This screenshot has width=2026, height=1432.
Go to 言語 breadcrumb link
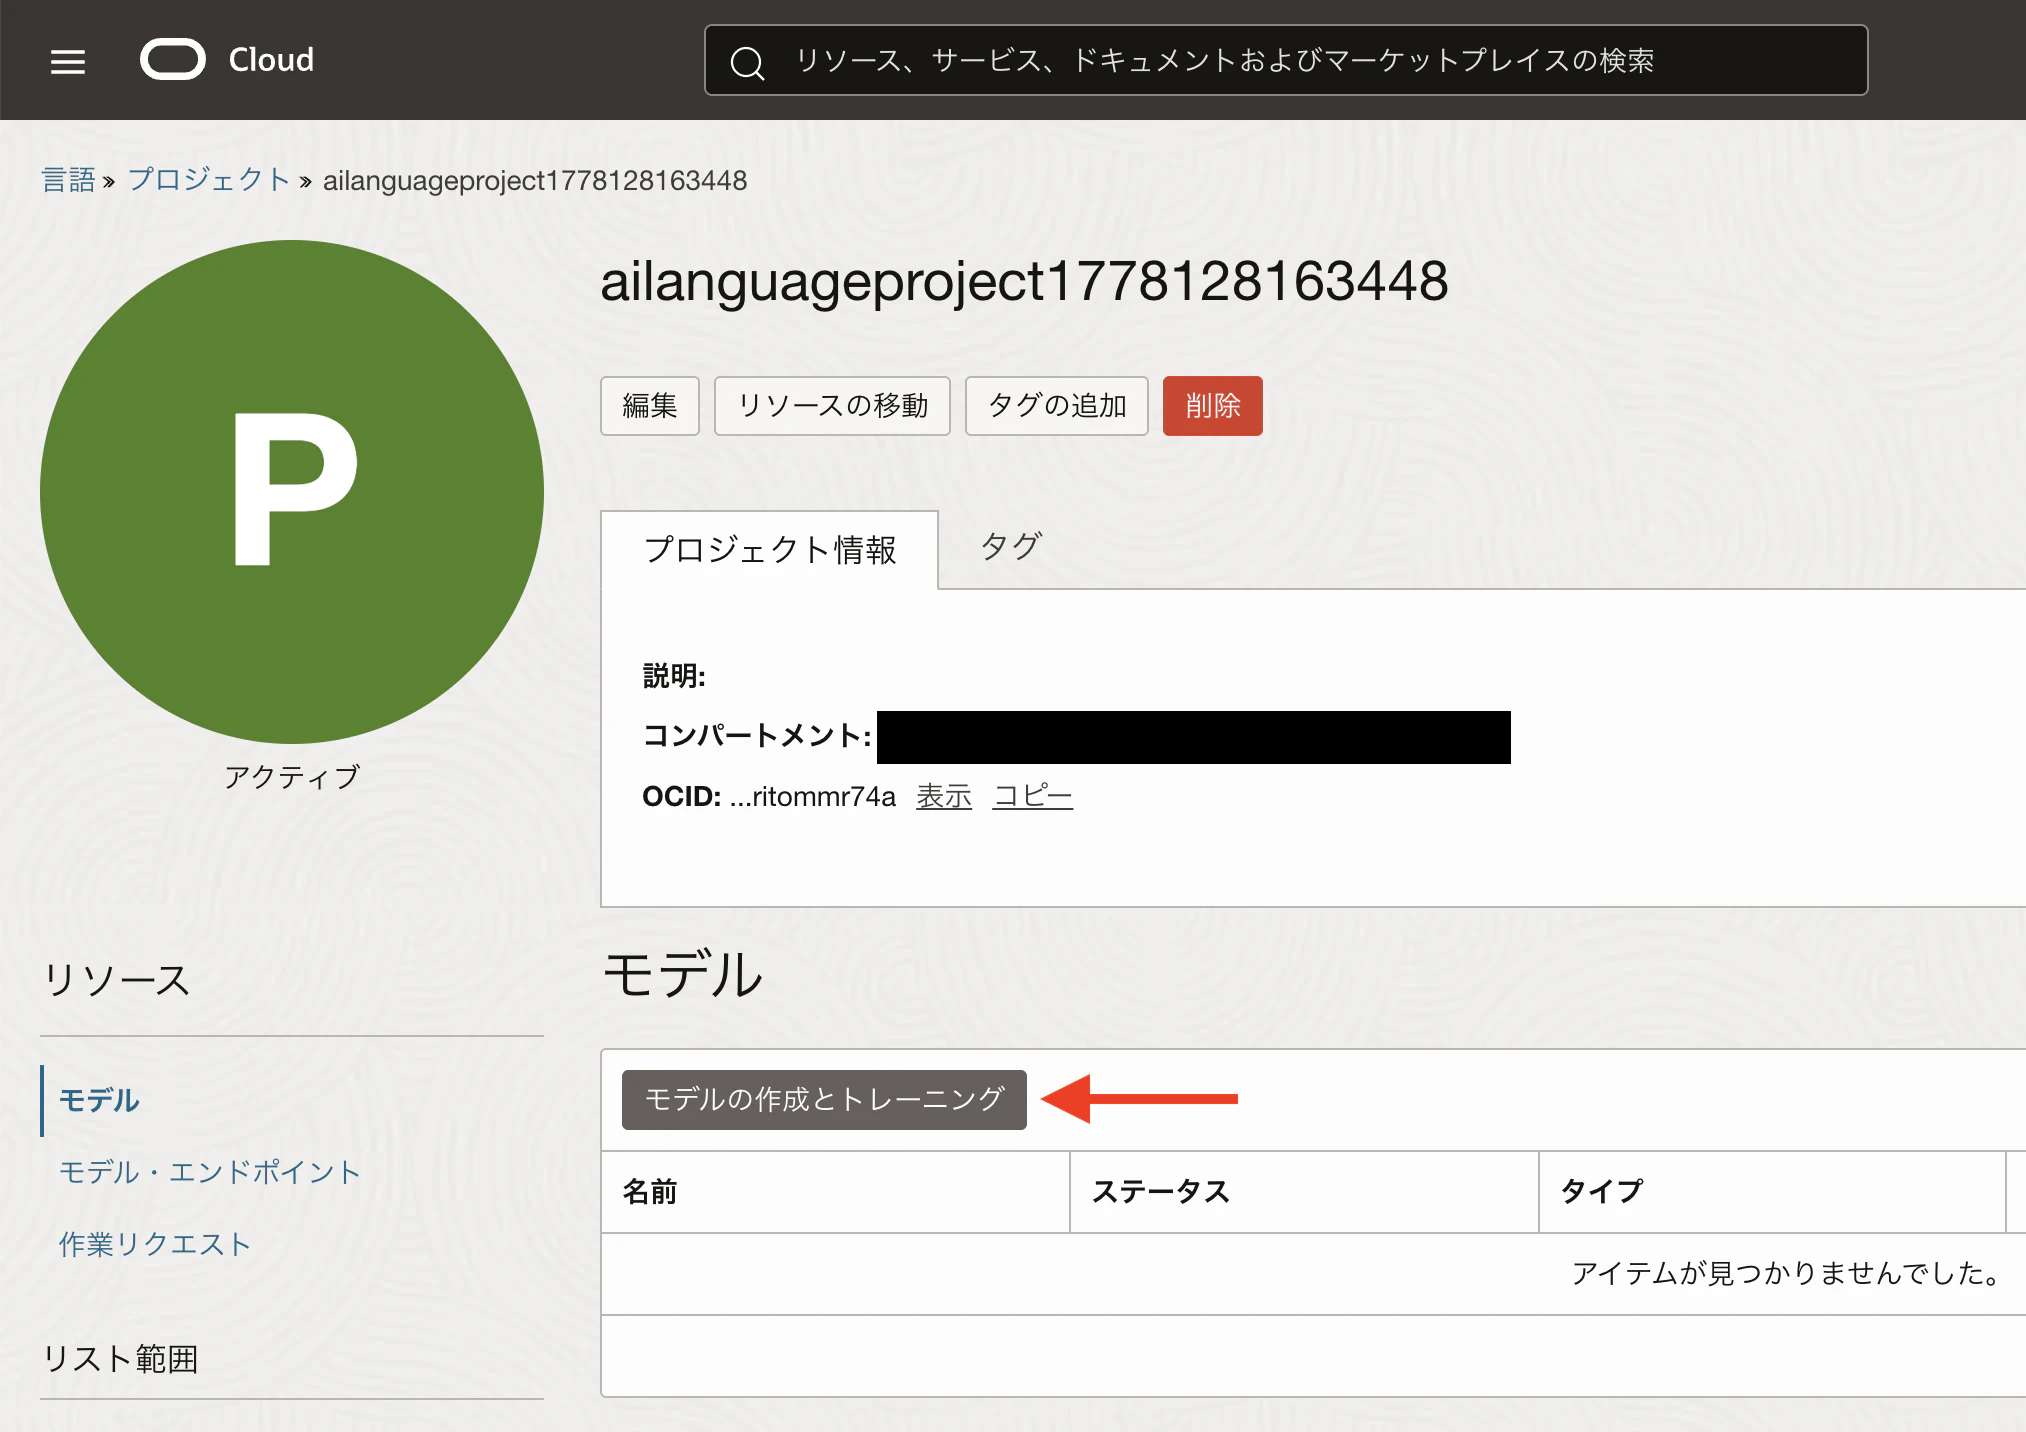[x=68, y=180]
